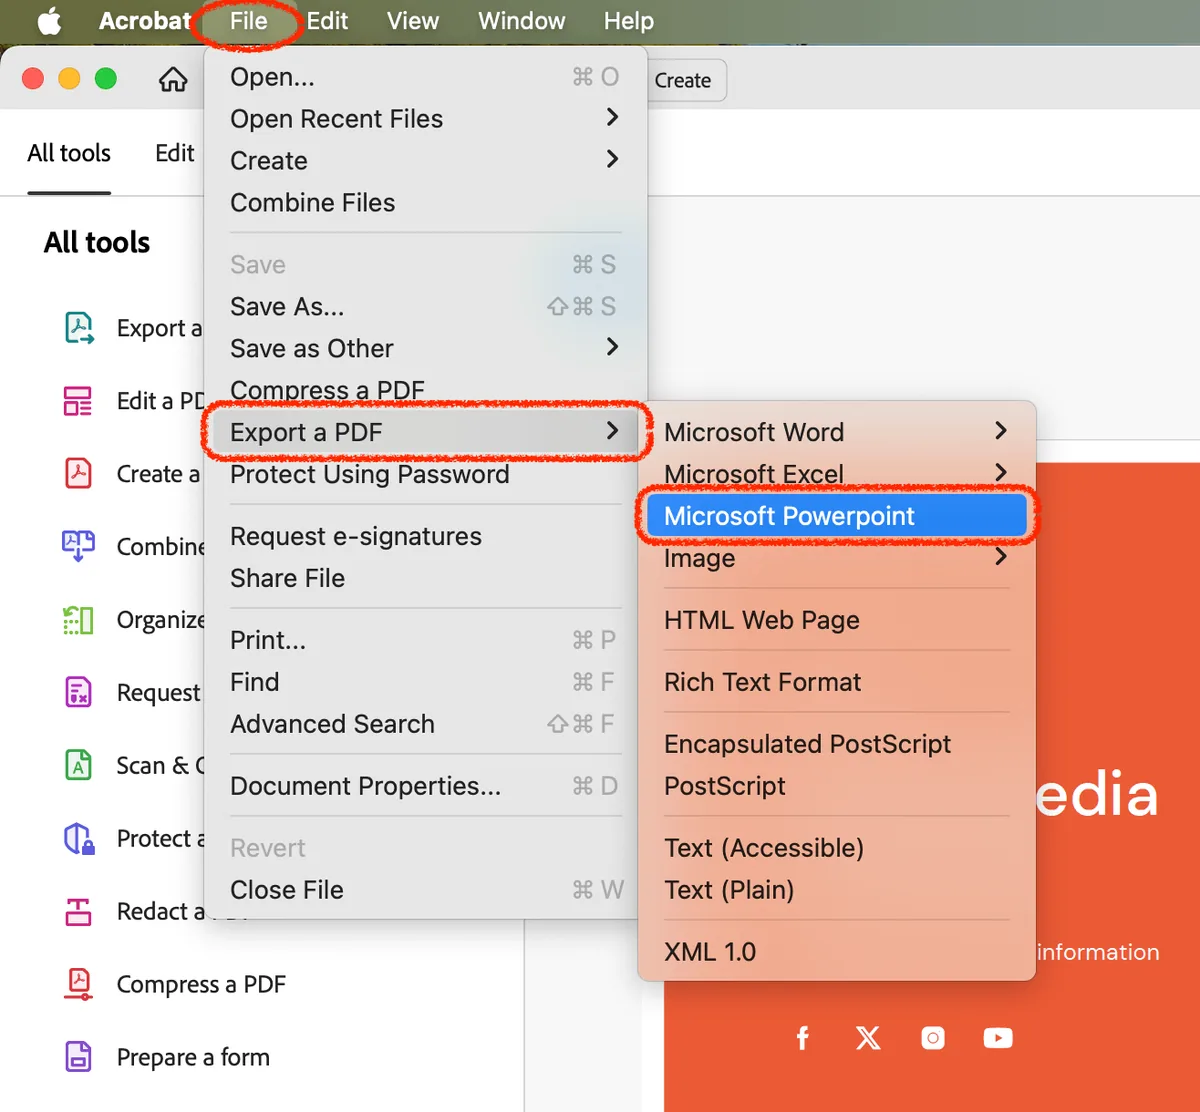
Task: Select HTML Web Page export option
Action: [x=836, y=621]
